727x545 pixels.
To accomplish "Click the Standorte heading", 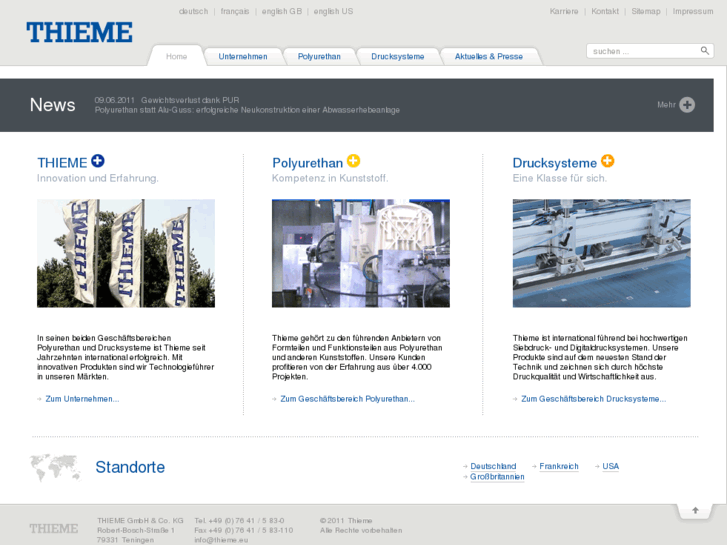I will coord(130,467).
